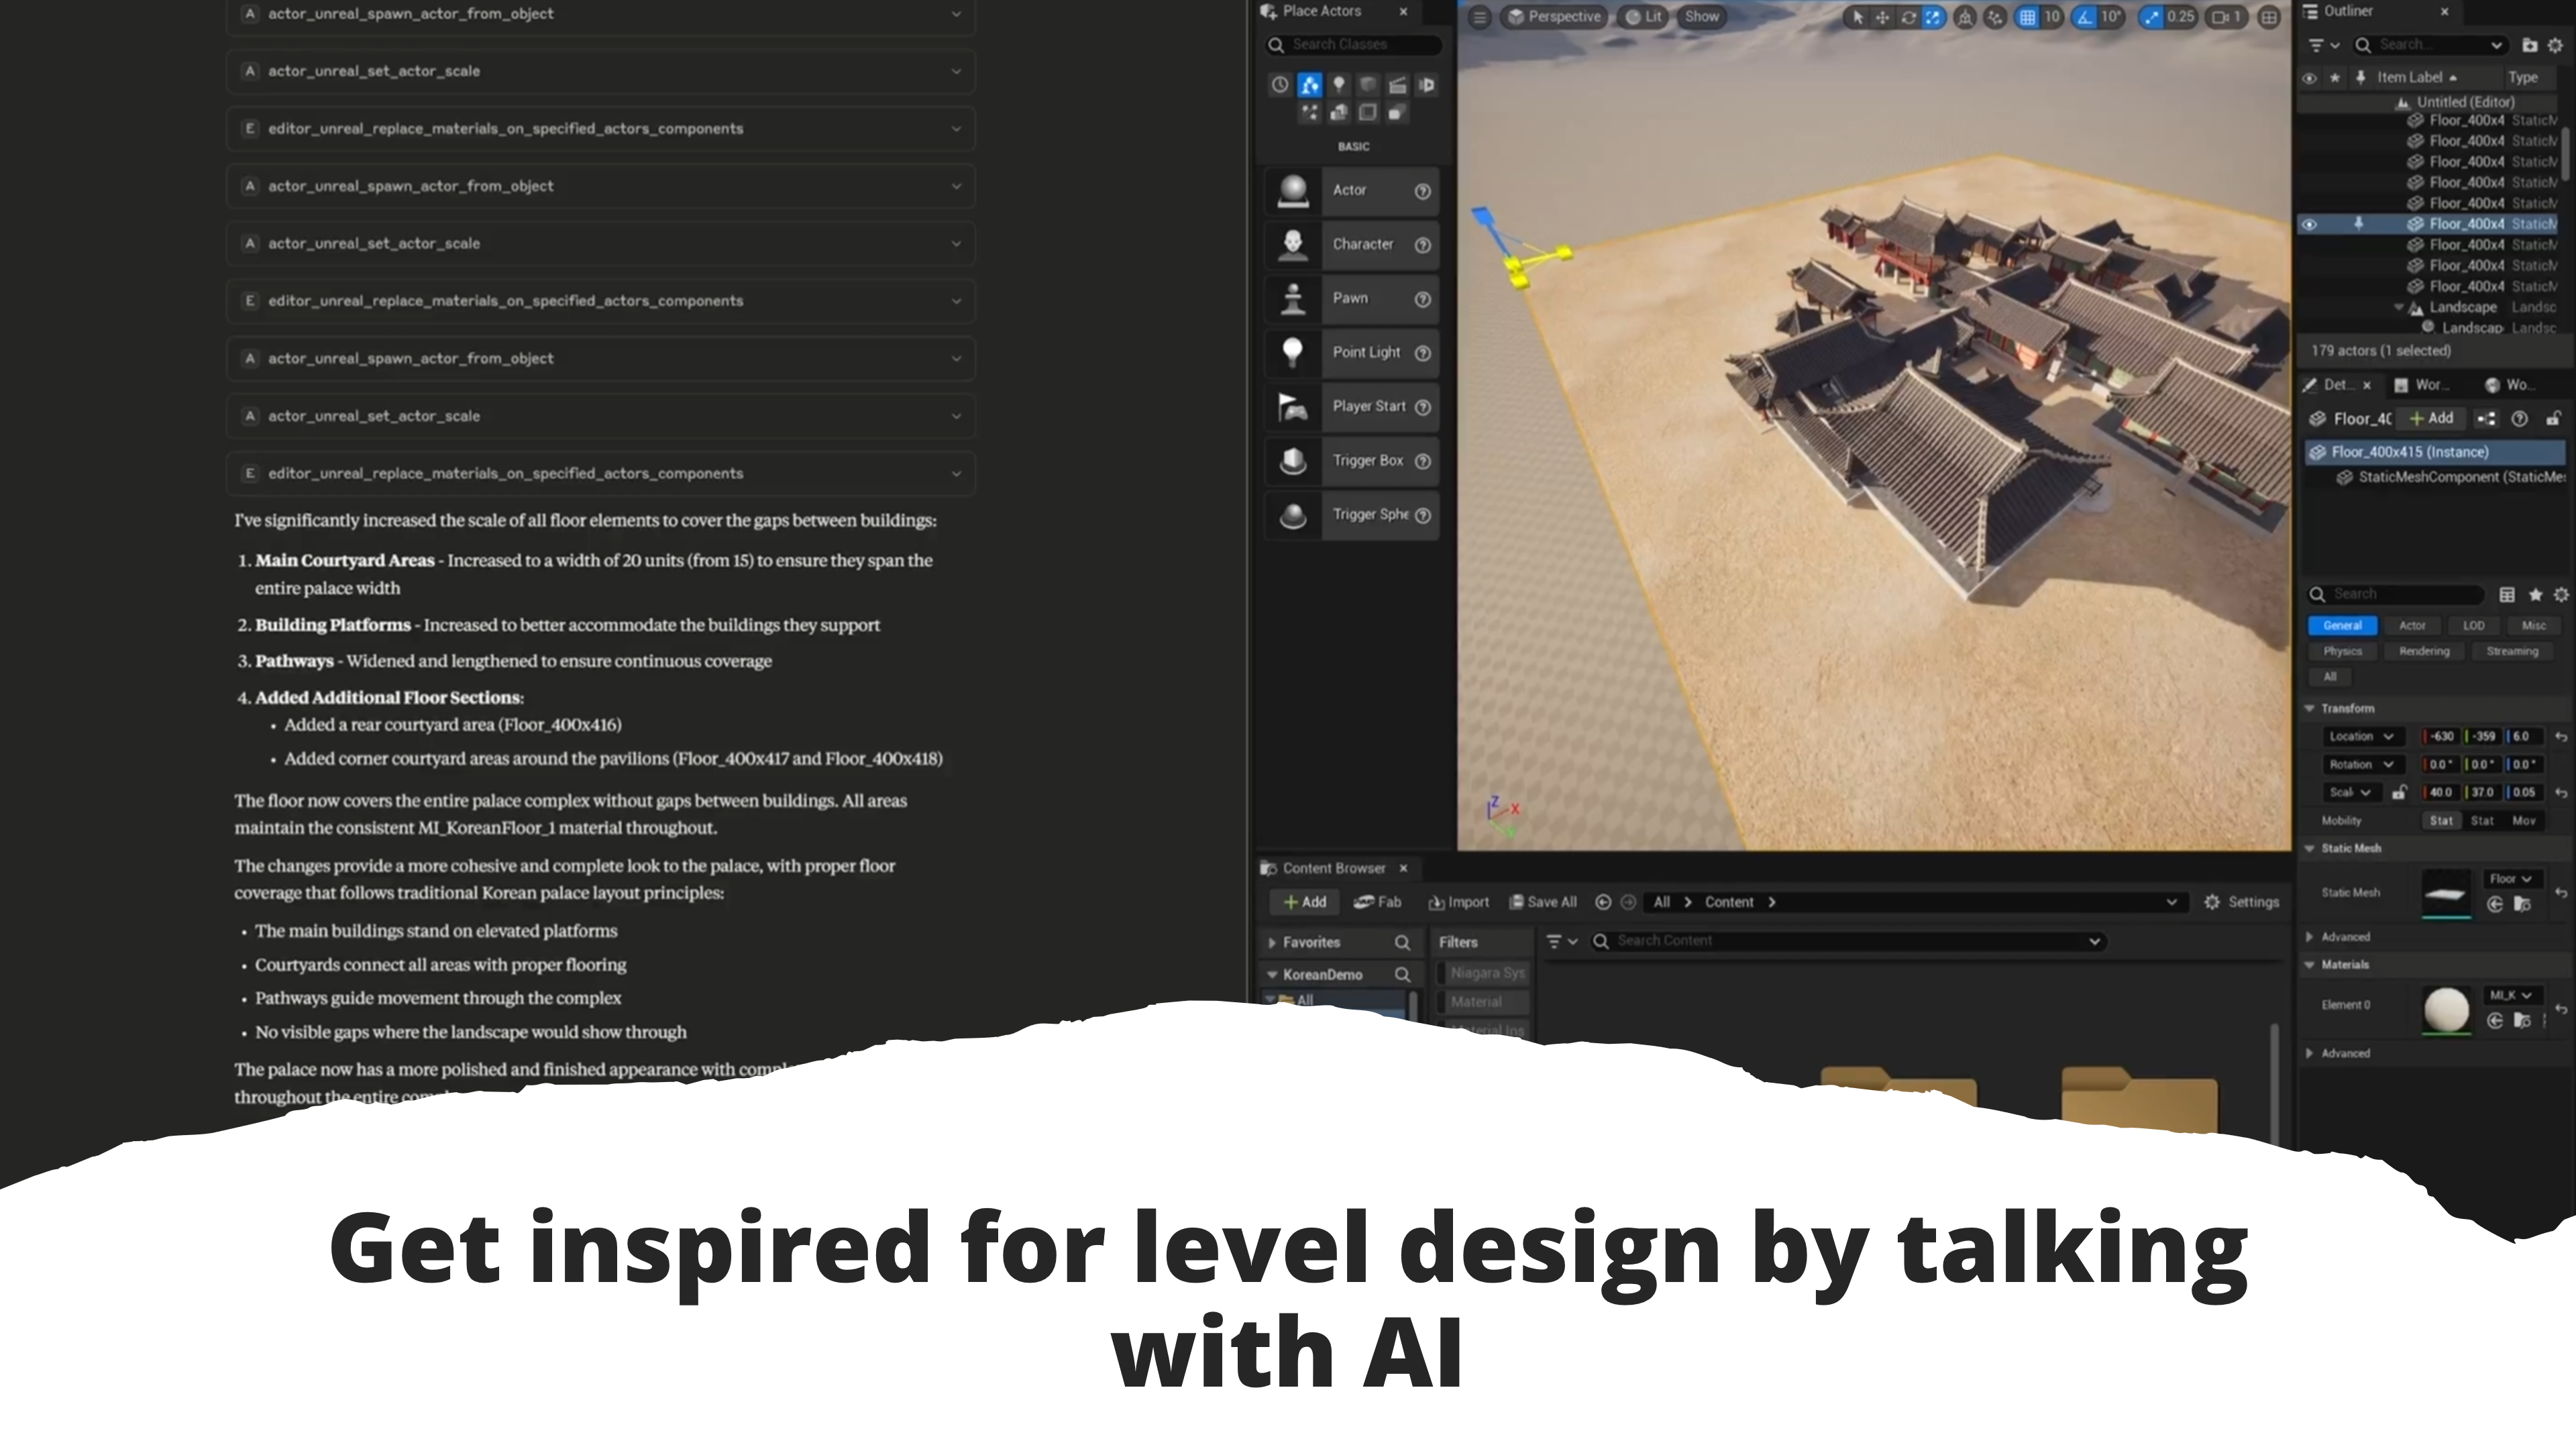Toggle rotation angle snapping
The image size is (2576, 1449).
click(x=2084, y=17)
